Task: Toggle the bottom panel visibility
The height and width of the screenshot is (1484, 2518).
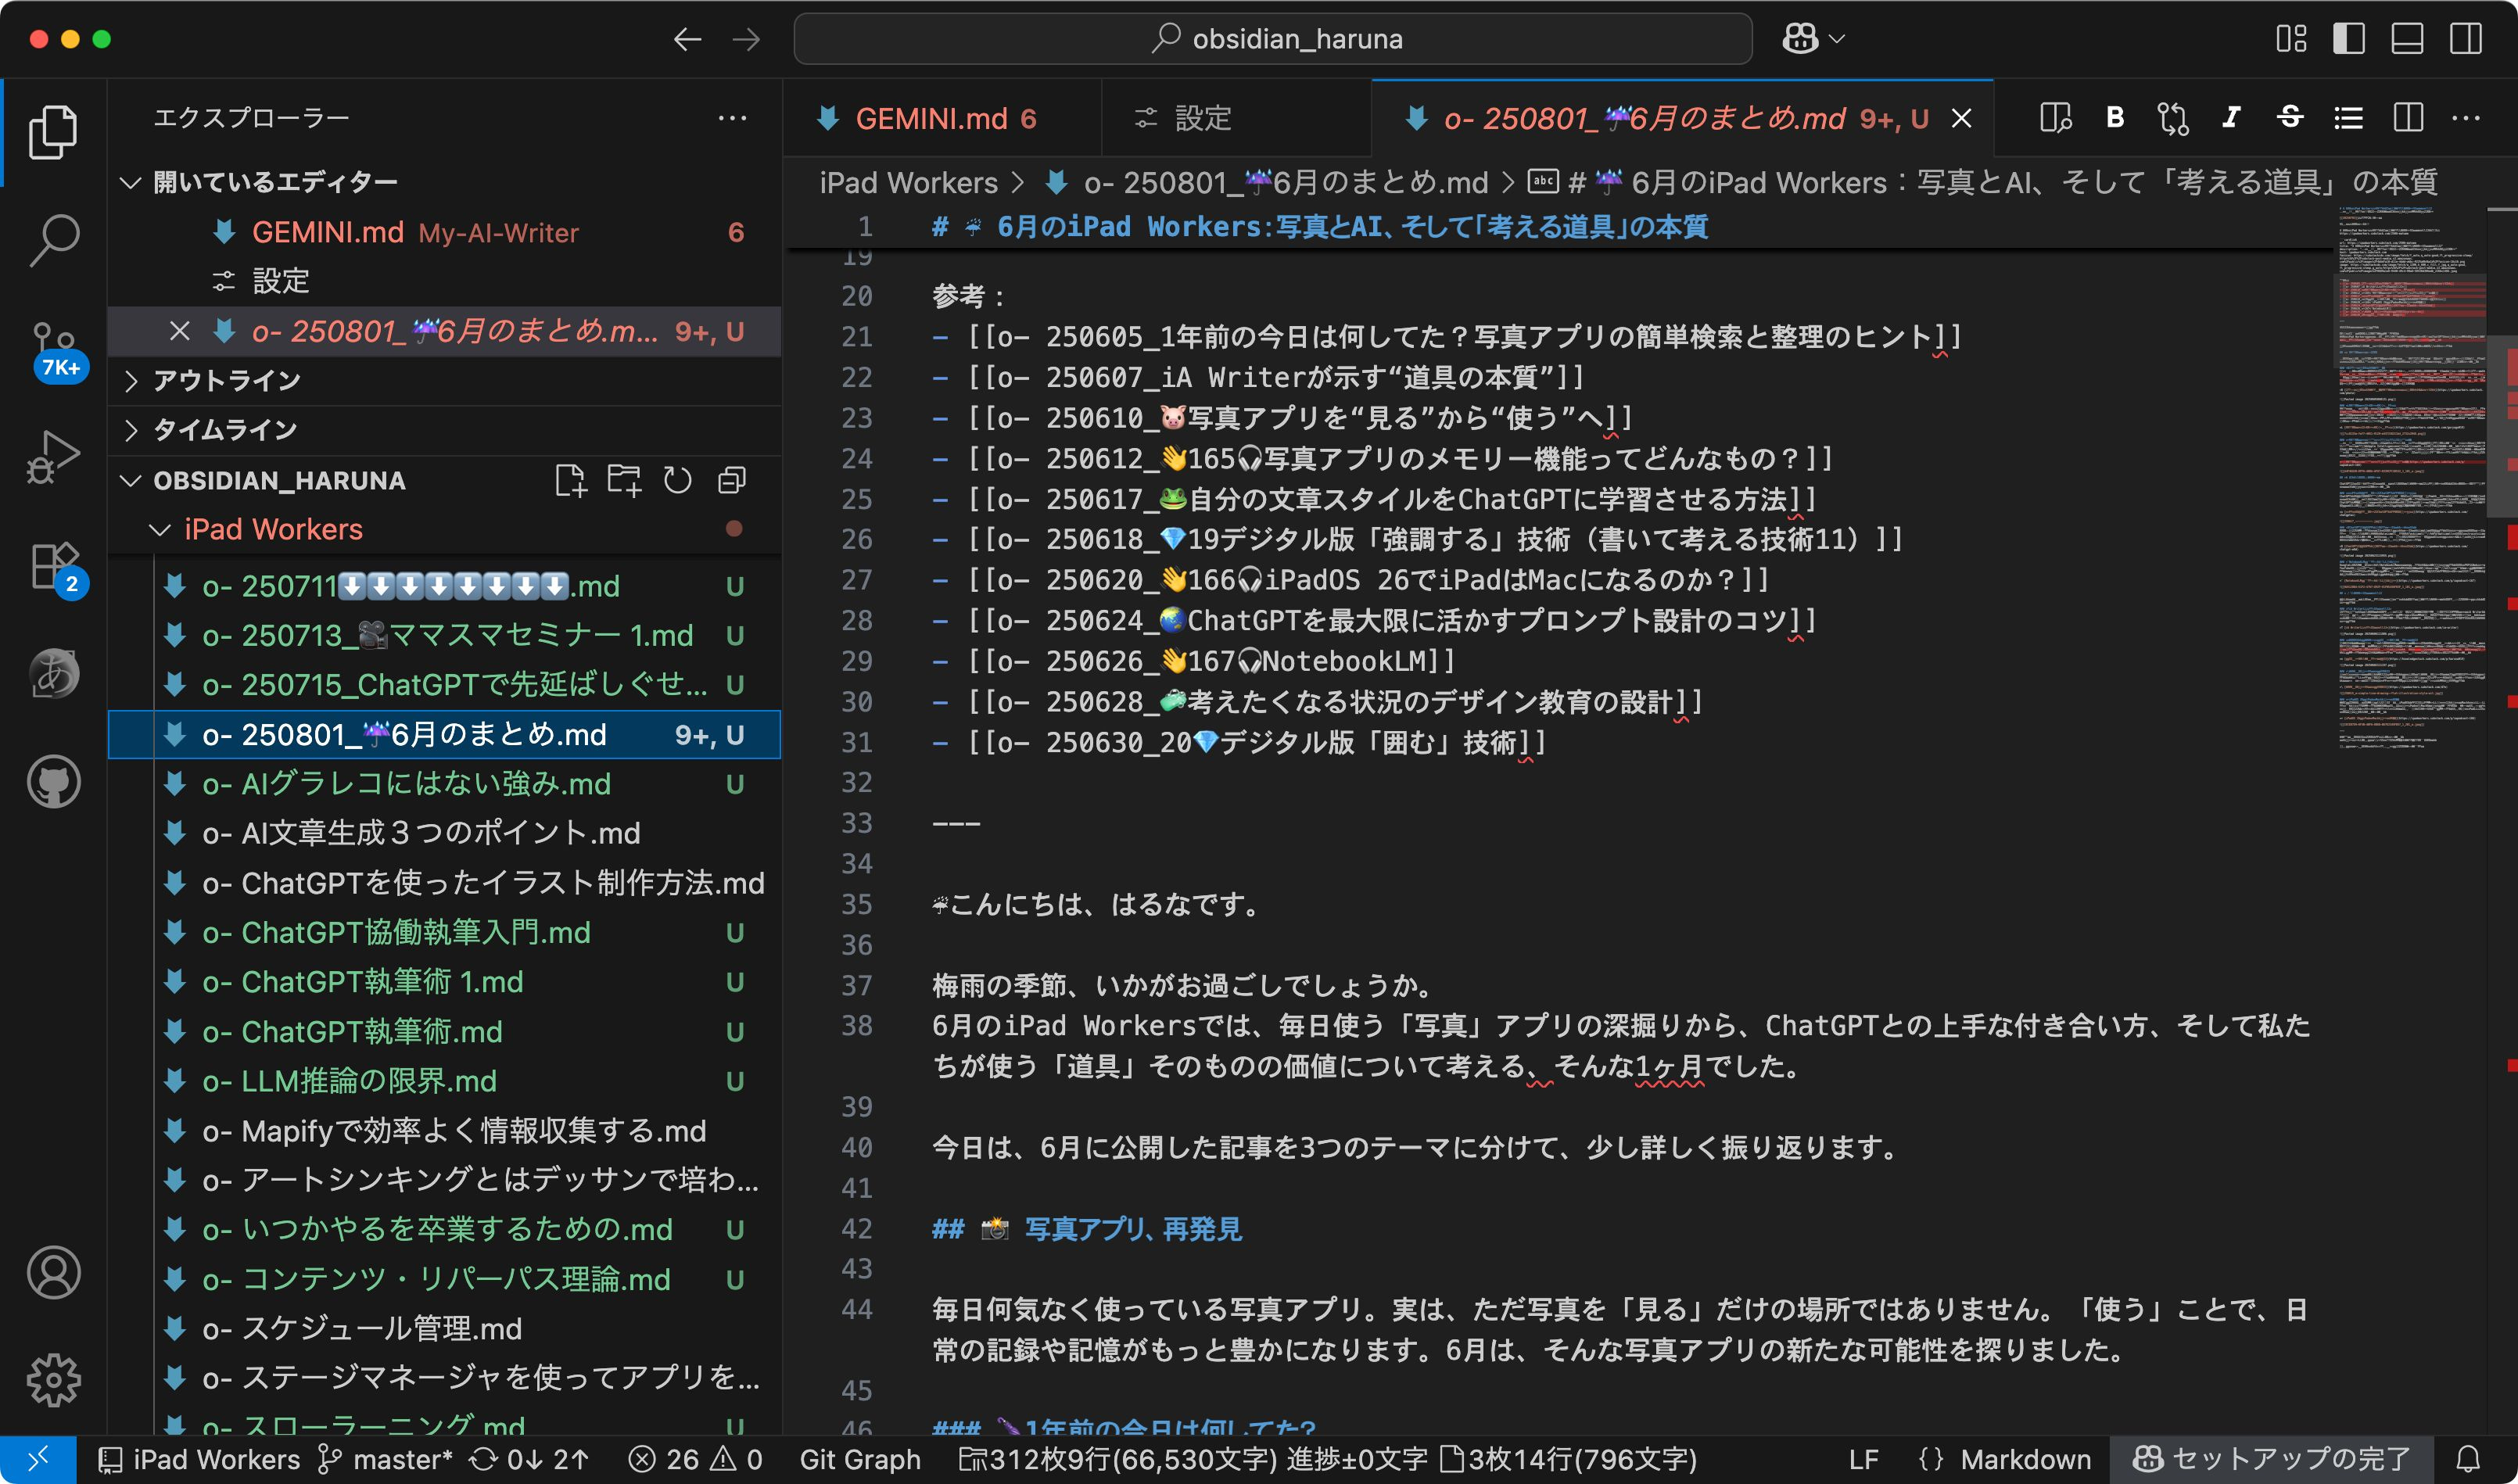Action: pos(2406,39)
